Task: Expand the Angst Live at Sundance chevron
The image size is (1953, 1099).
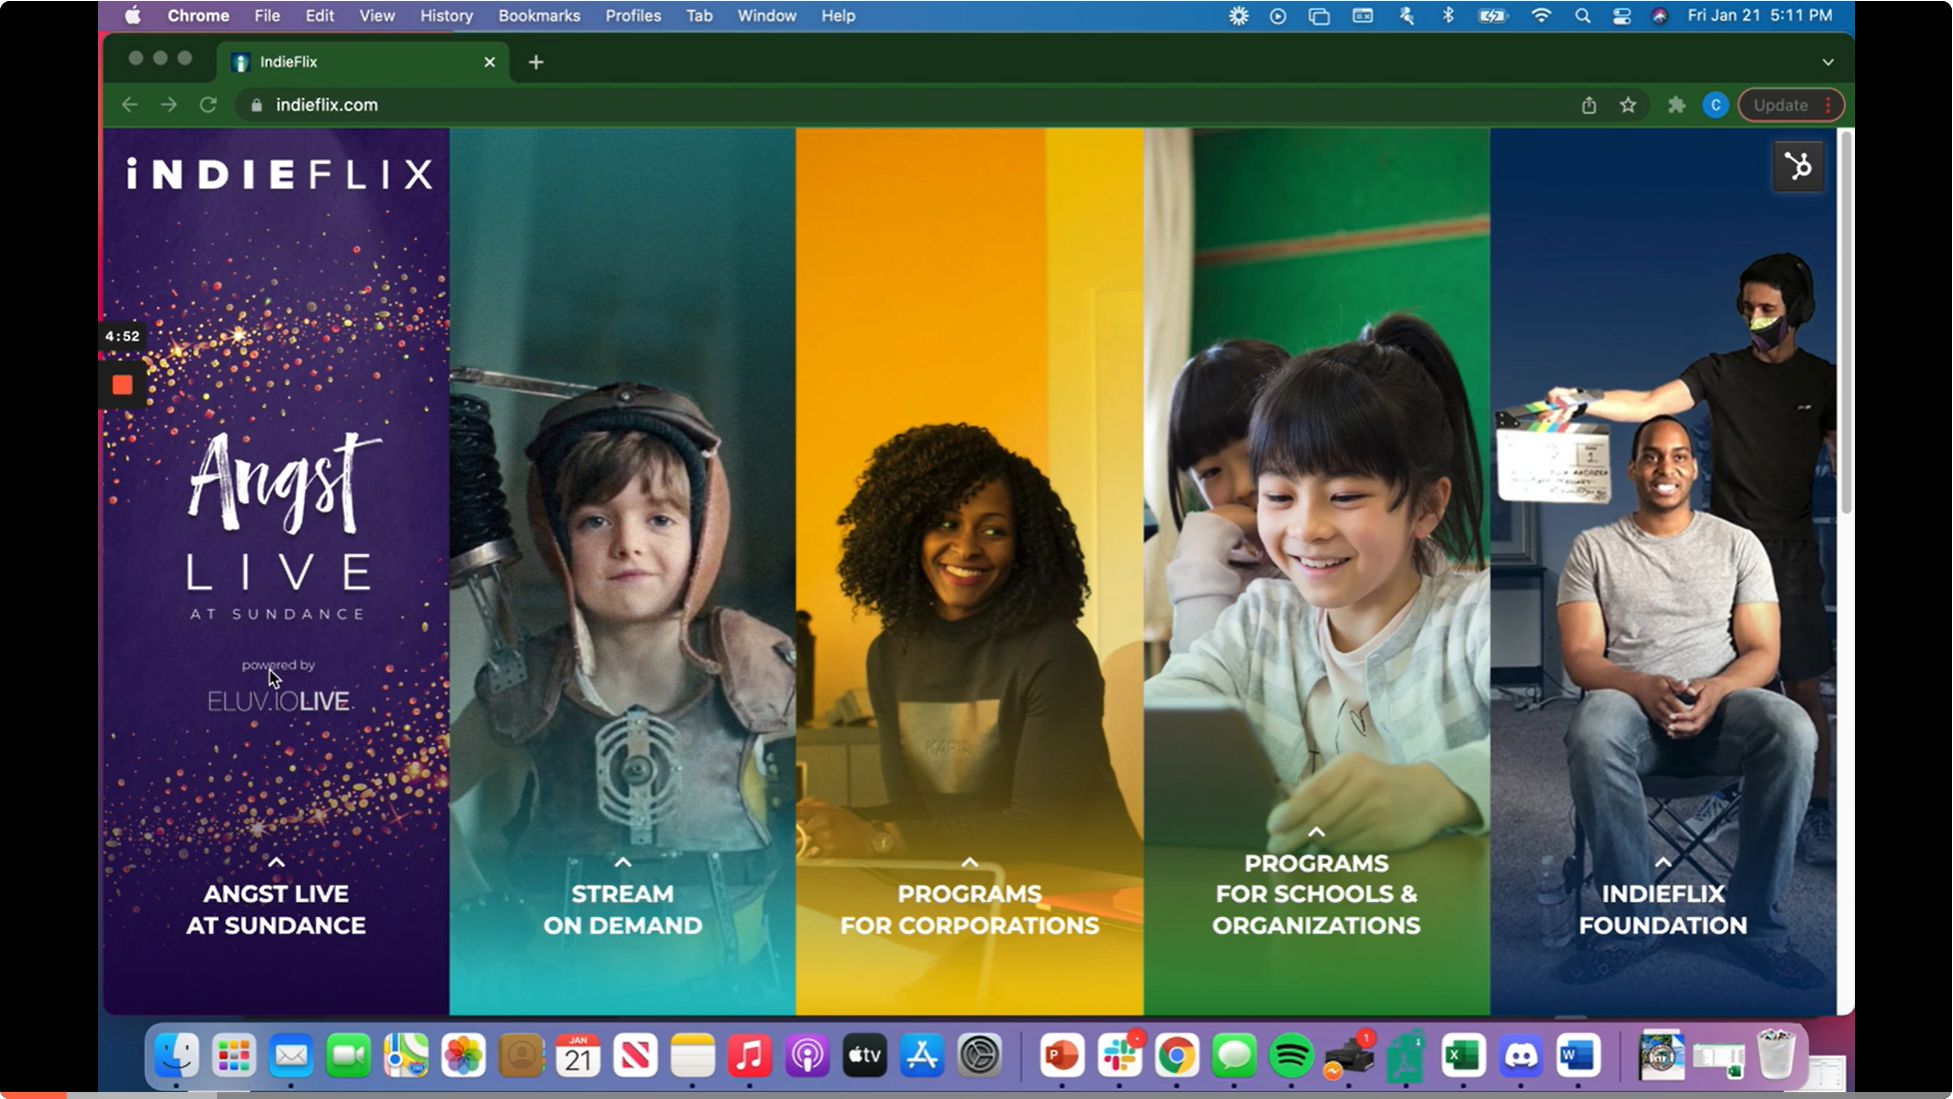Action: (x=276, y=862)
